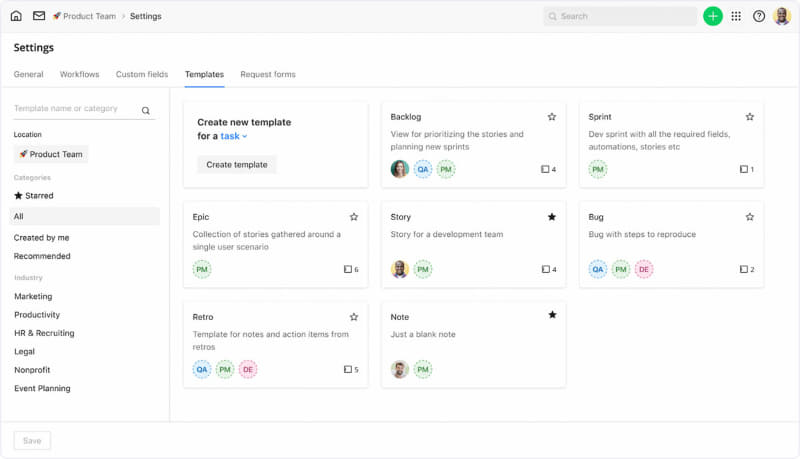Star the Backlog template
This screenshot has width=800, height=459.
pyautogui.click(x=552, y=117)
